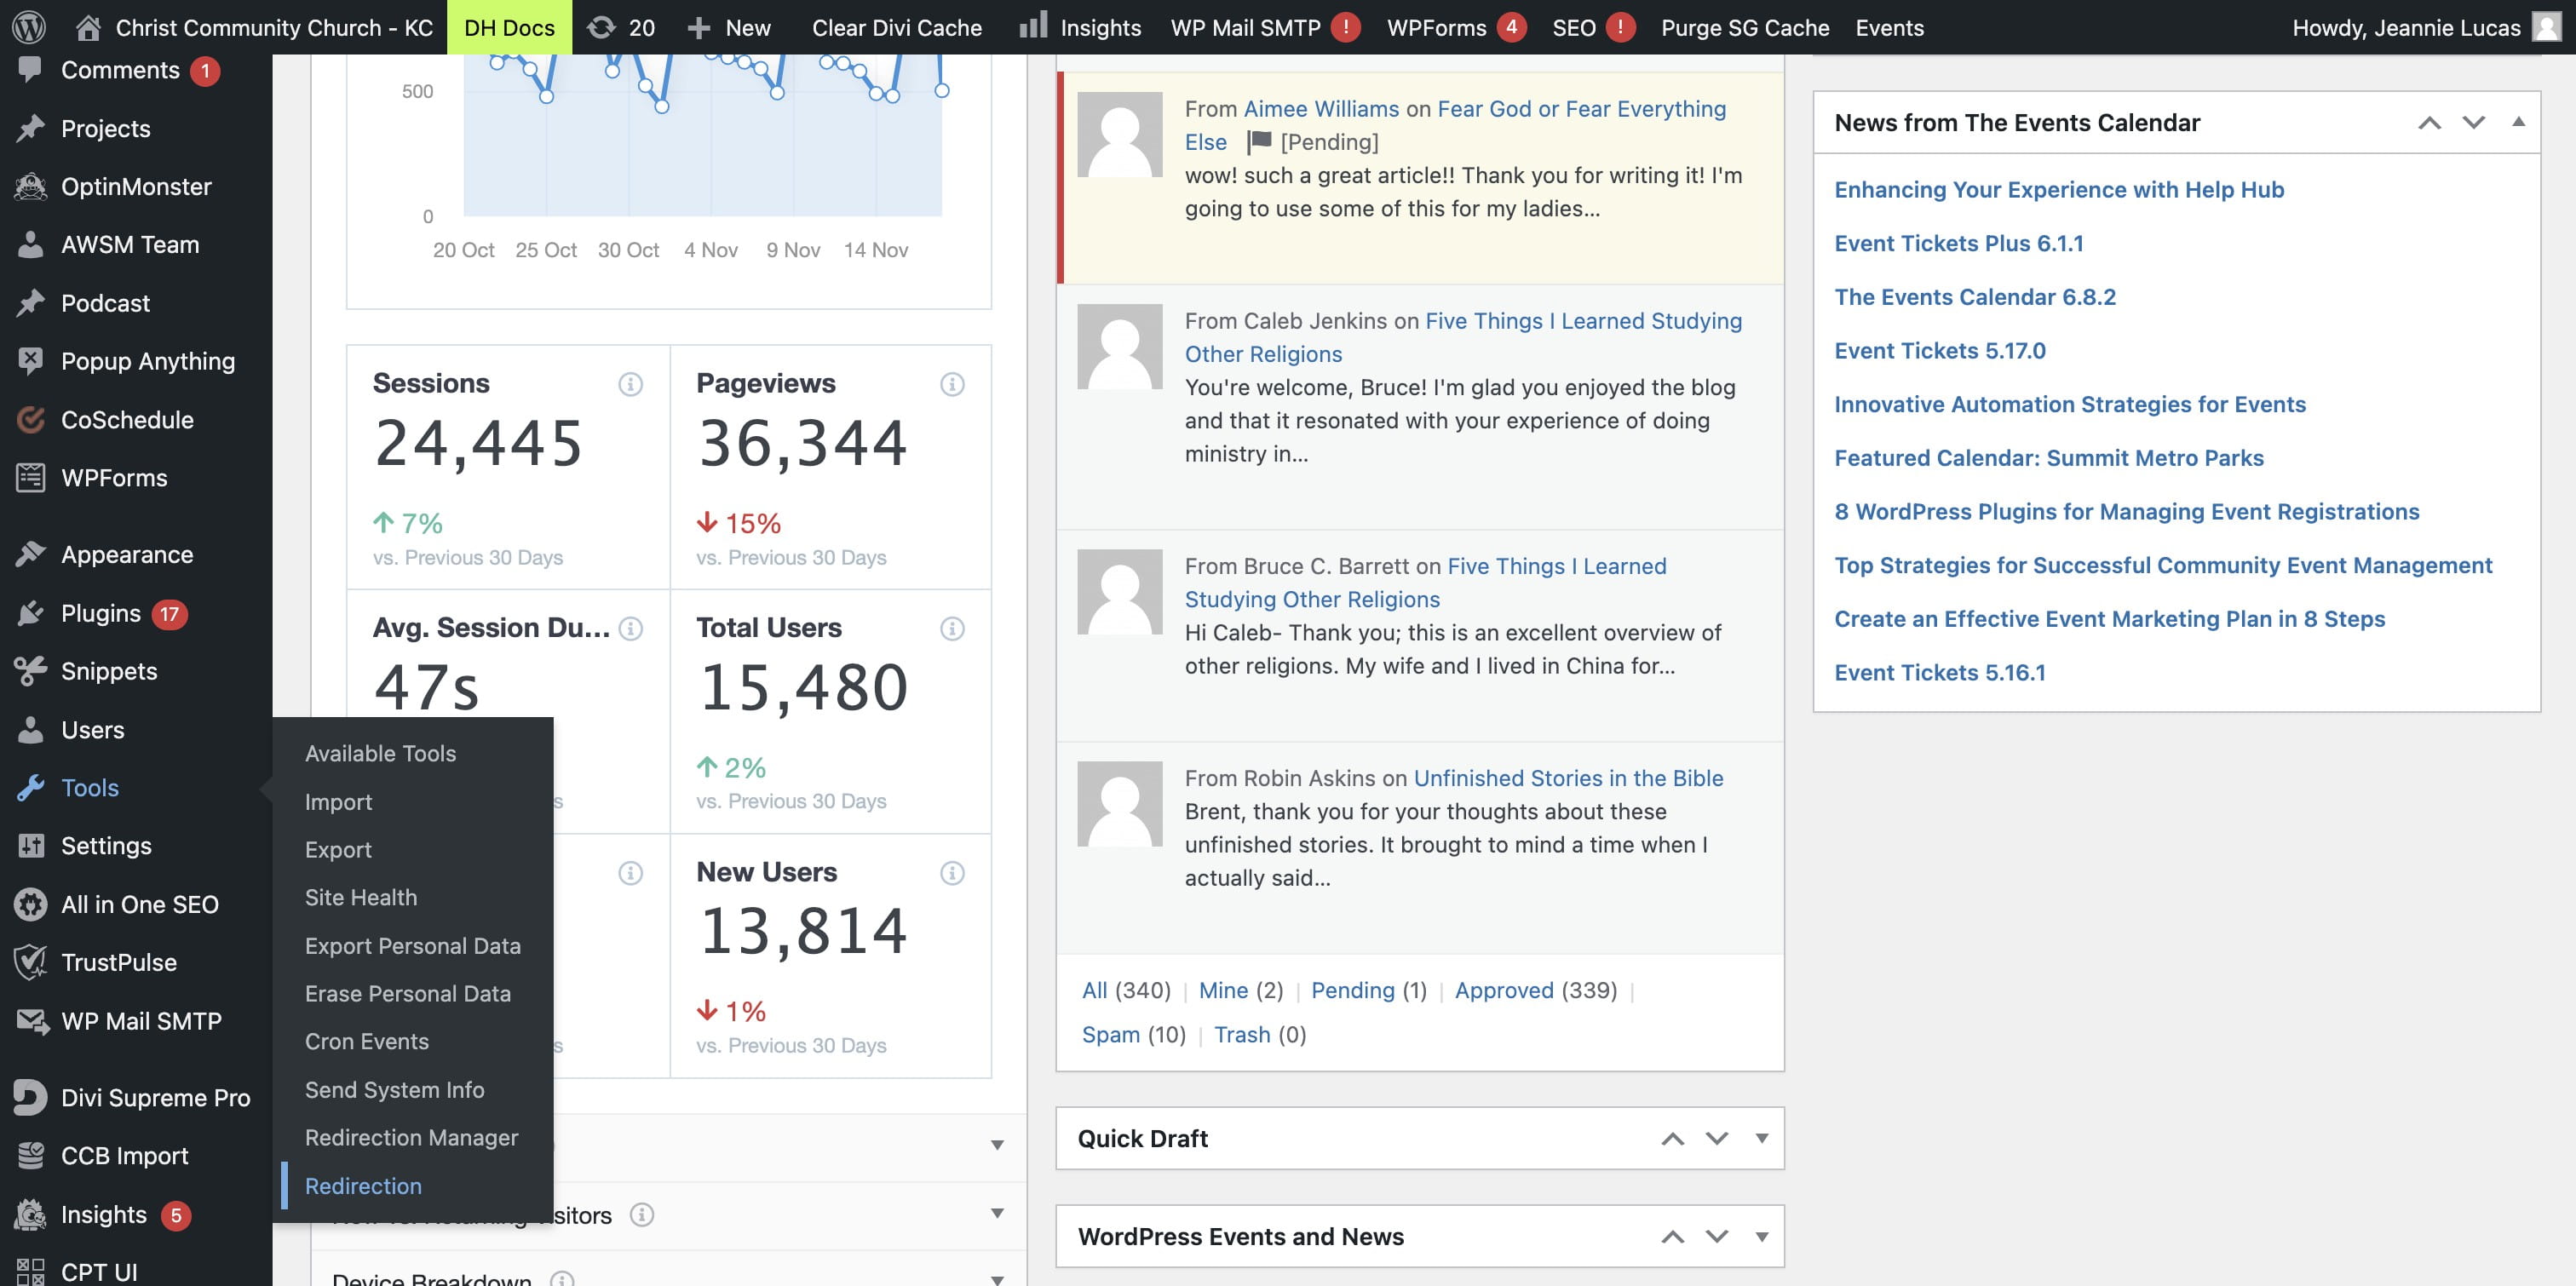
Task: Click the Users person icon in sidebar
Action: click(x=30, y=730)
